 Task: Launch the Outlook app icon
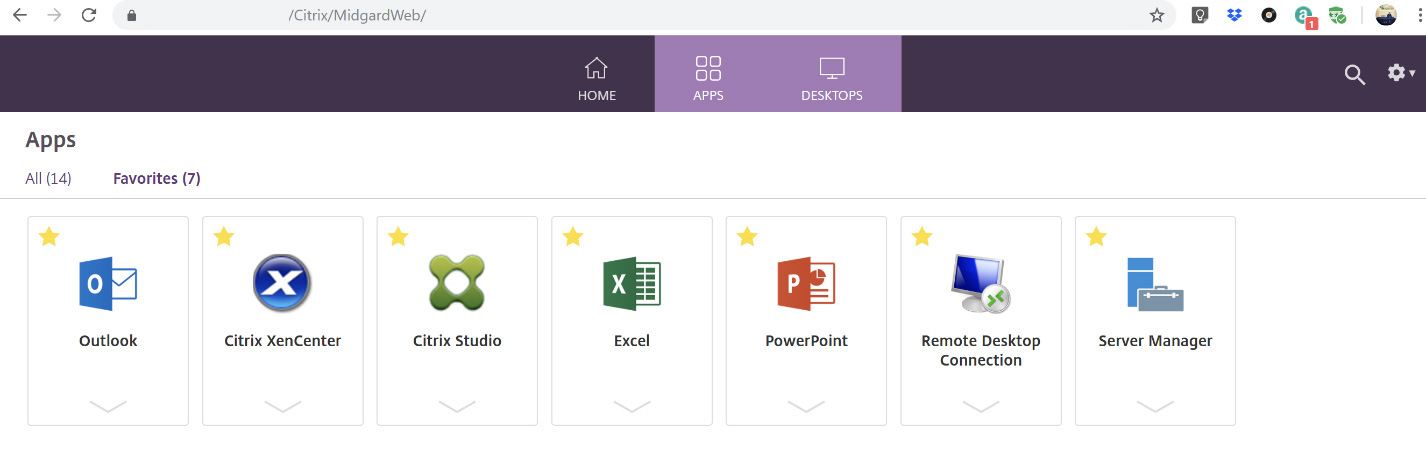(108, 283)
